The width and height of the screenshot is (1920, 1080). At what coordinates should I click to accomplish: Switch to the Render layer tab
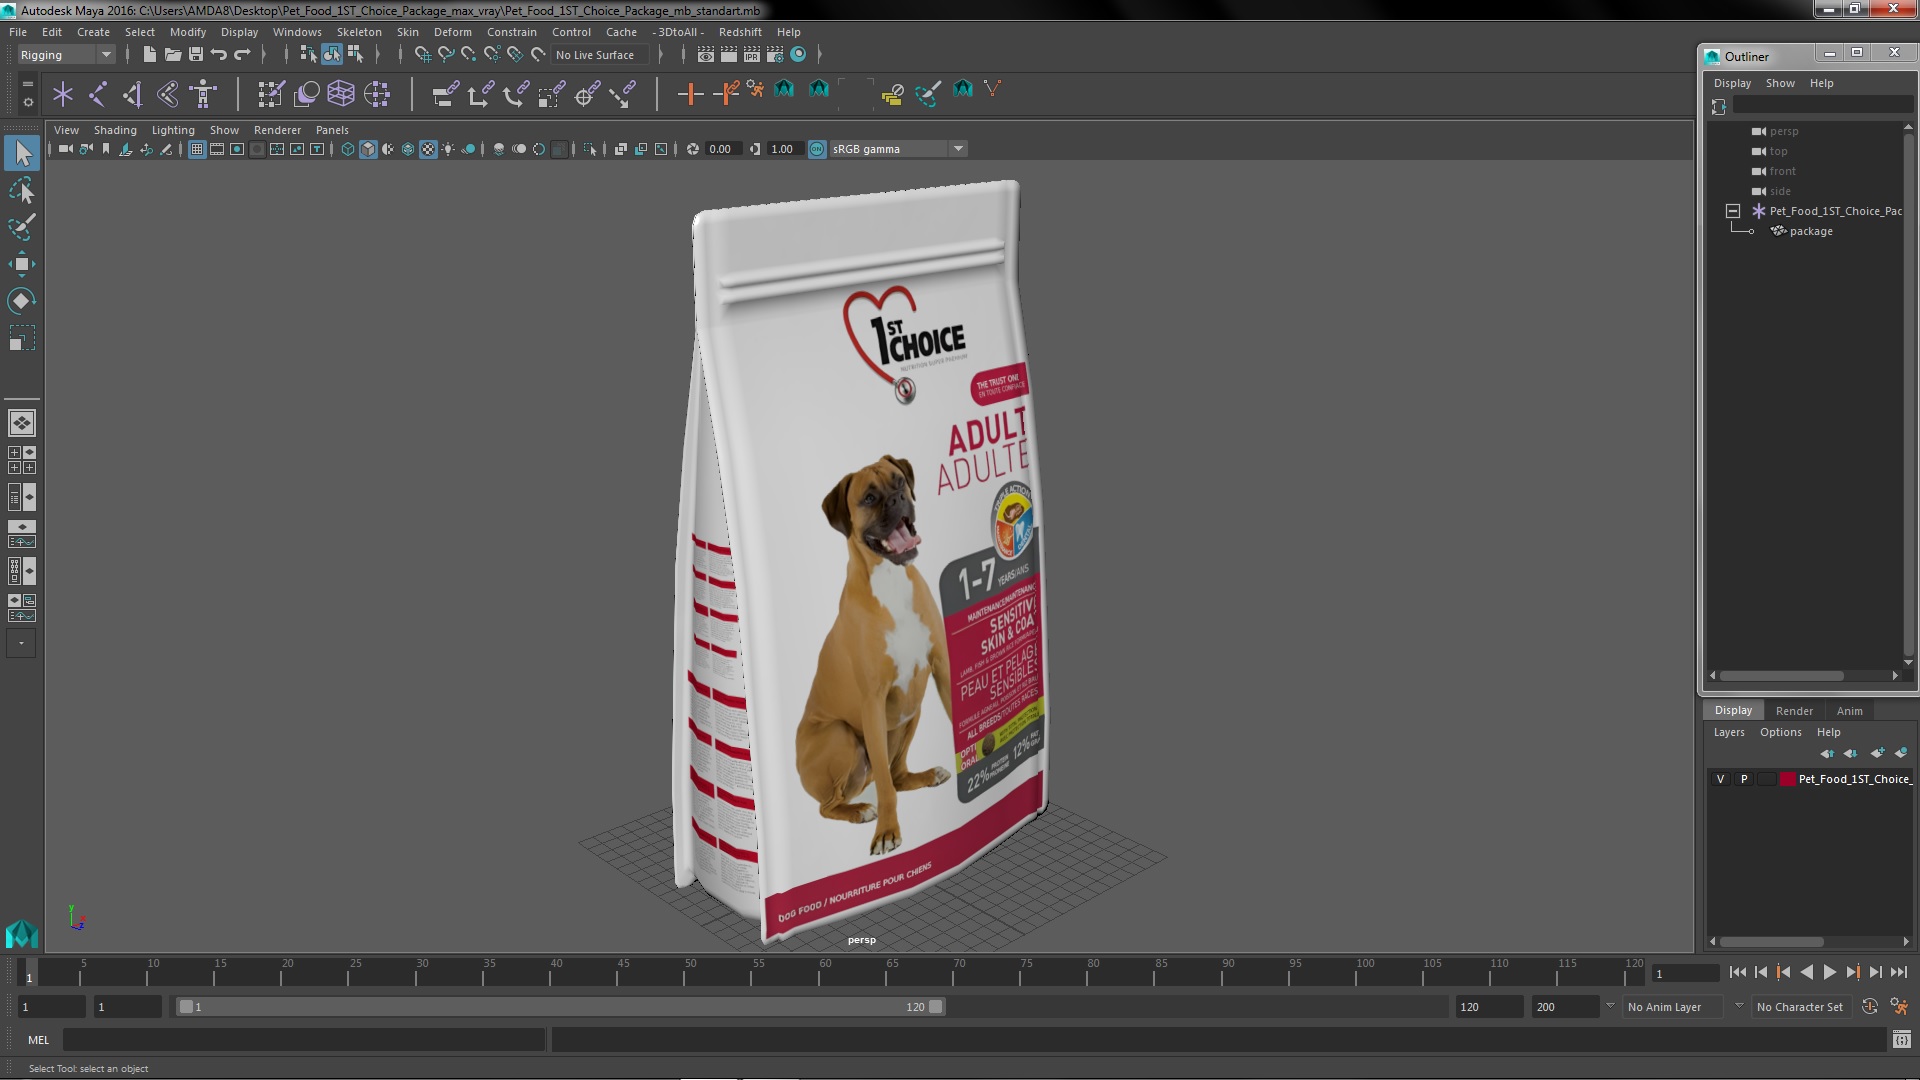[x=1794, y=711]
